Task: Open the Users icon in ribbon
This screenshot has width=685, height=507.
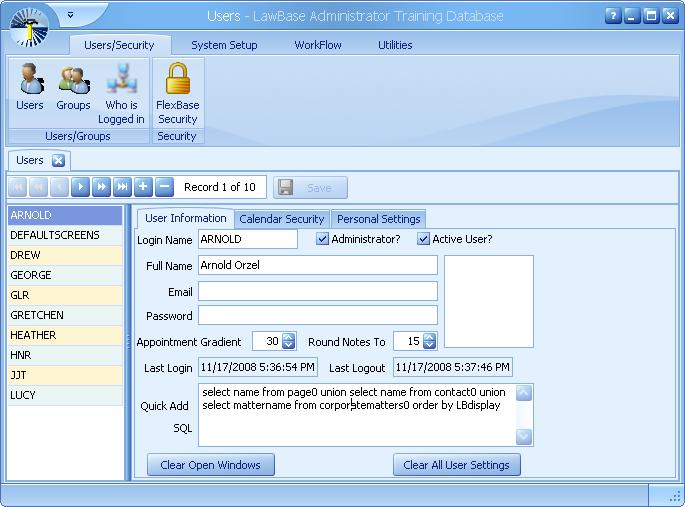Action: click(x=30, y=86)
